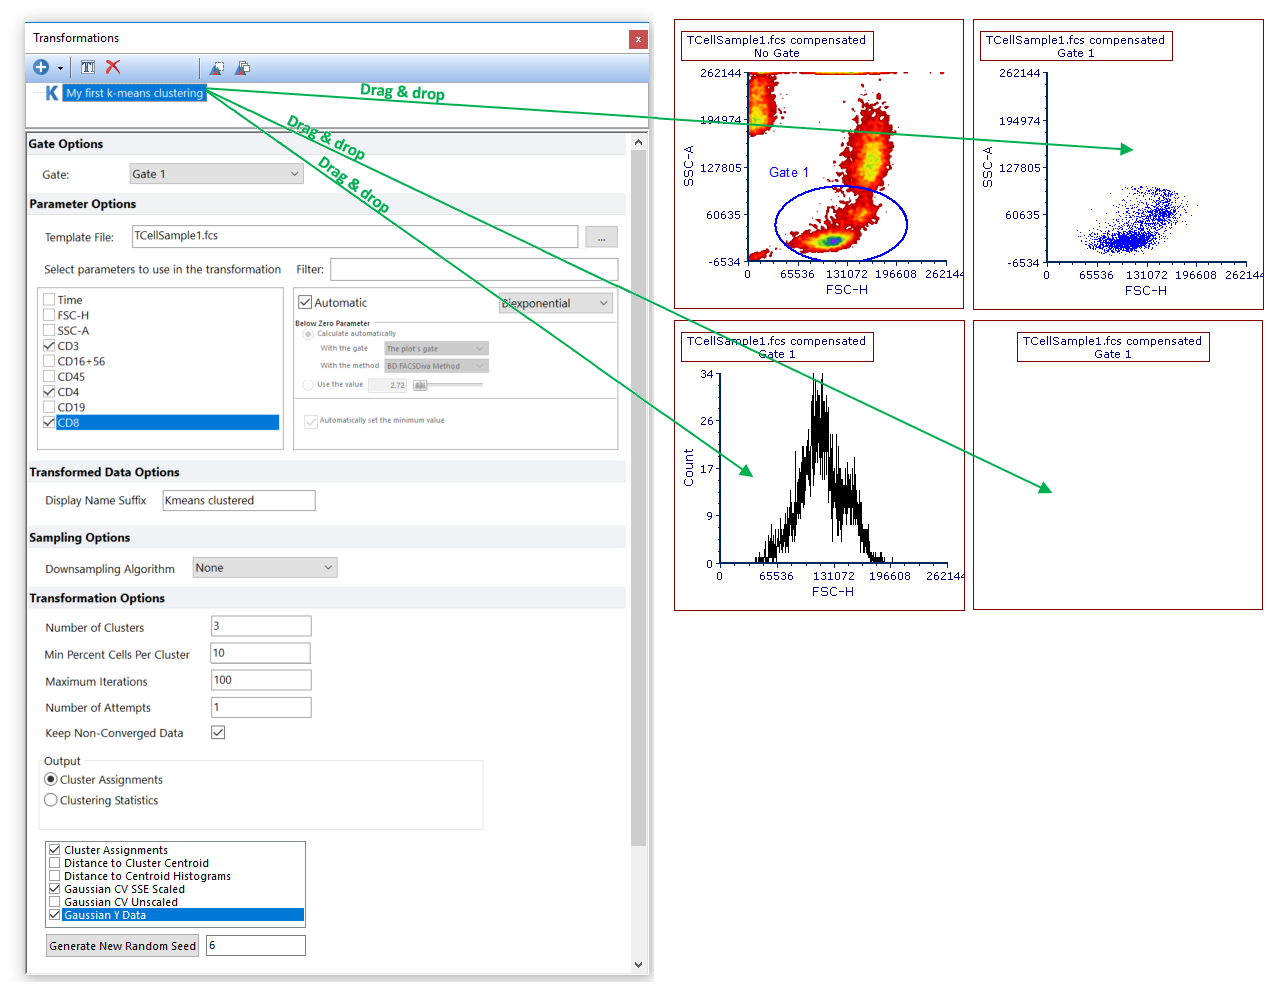The height and width of the screenshot is (984, 1270).
Task: Click the SSC-A axis label on density plot
Action: [x=689, y=167]
